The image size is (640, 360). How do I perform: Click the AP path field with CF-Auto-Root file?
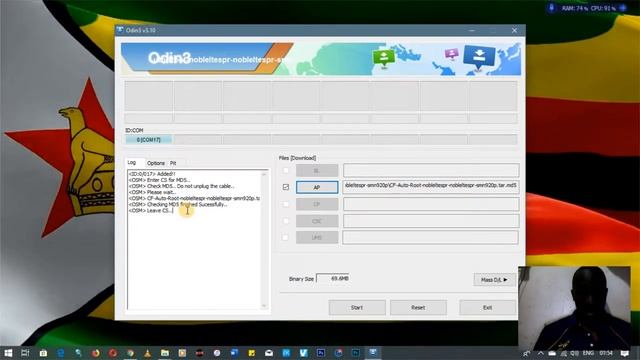(431, 187)
